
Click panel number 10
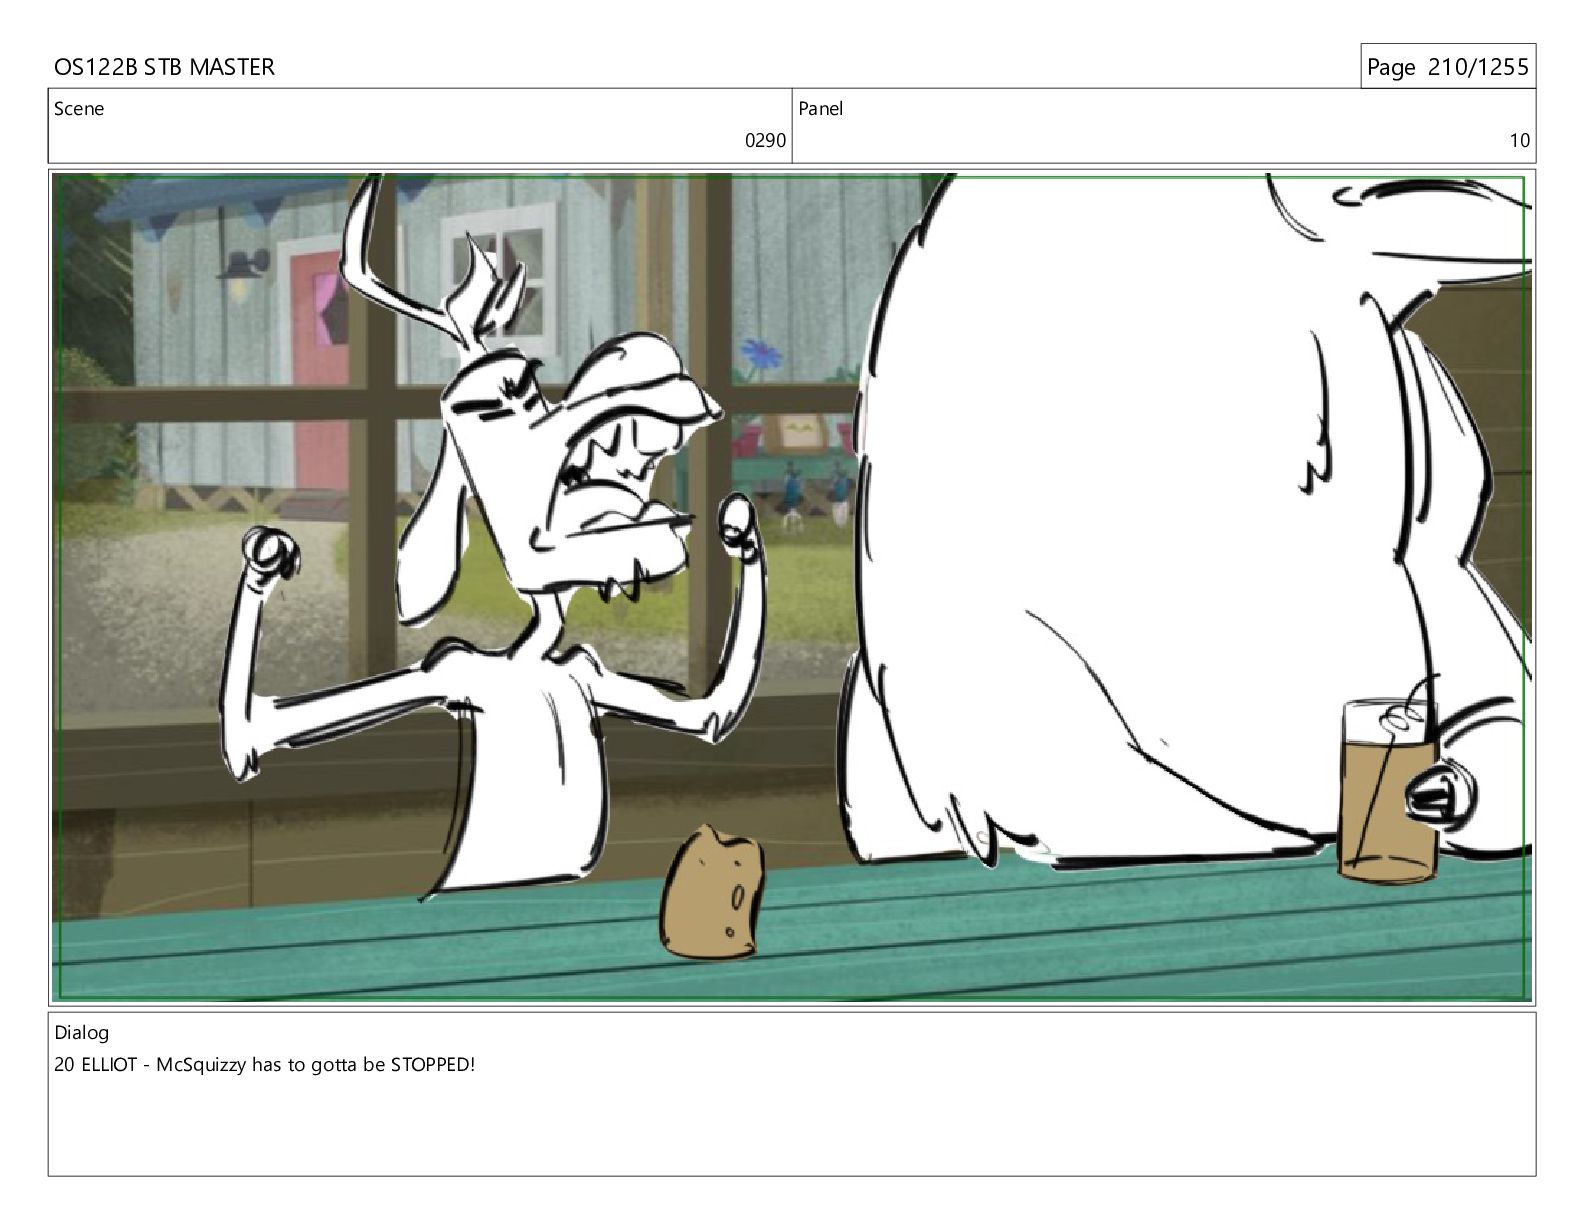point(1519,141)
